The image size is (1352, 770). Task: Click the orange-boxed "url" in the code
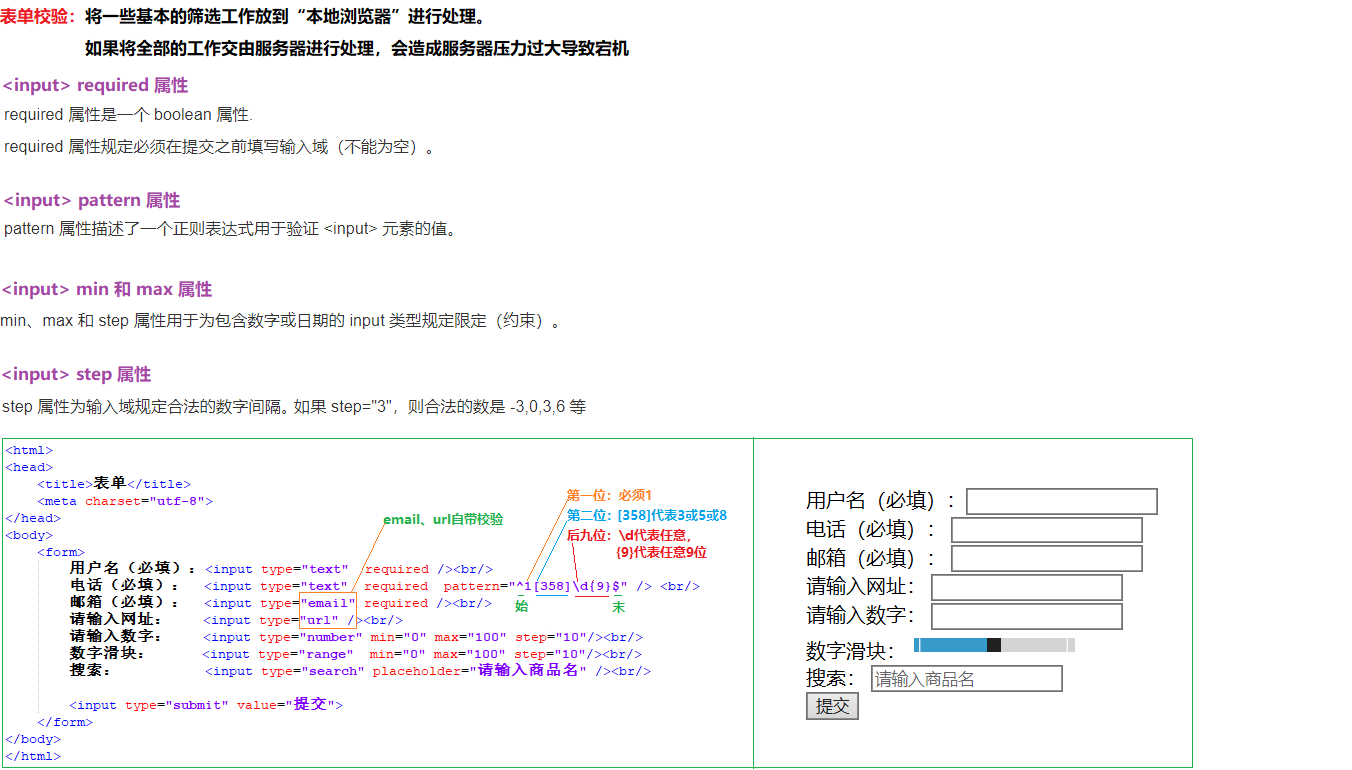[320, 620]
